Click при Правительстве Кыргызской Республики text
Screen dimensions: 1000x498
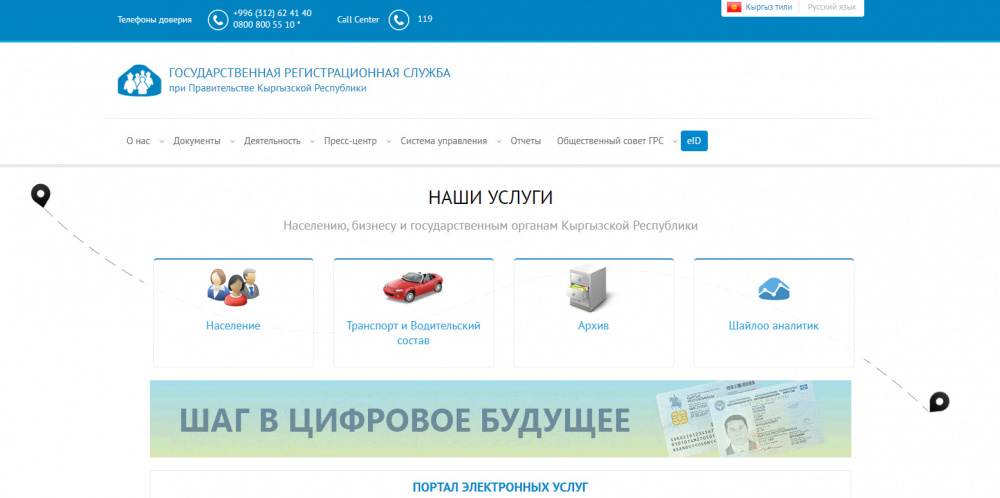pyautogui.click(x=268, y=89)
